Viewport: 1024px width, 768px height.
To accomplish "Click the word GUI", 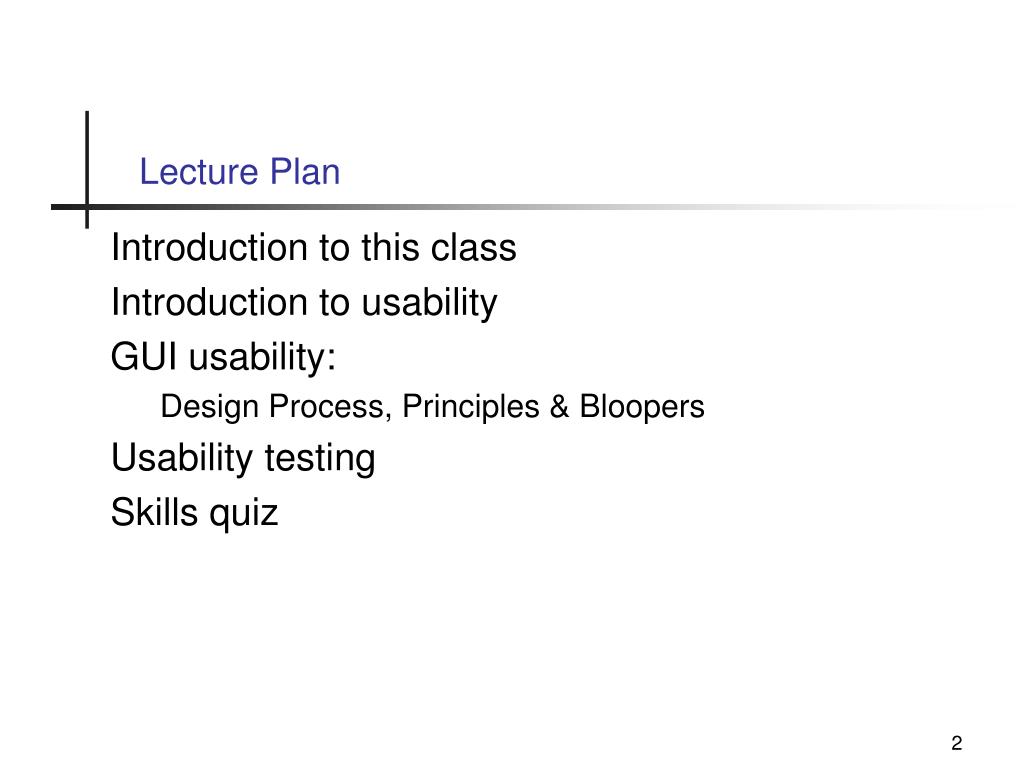I will tap(144, 357).
